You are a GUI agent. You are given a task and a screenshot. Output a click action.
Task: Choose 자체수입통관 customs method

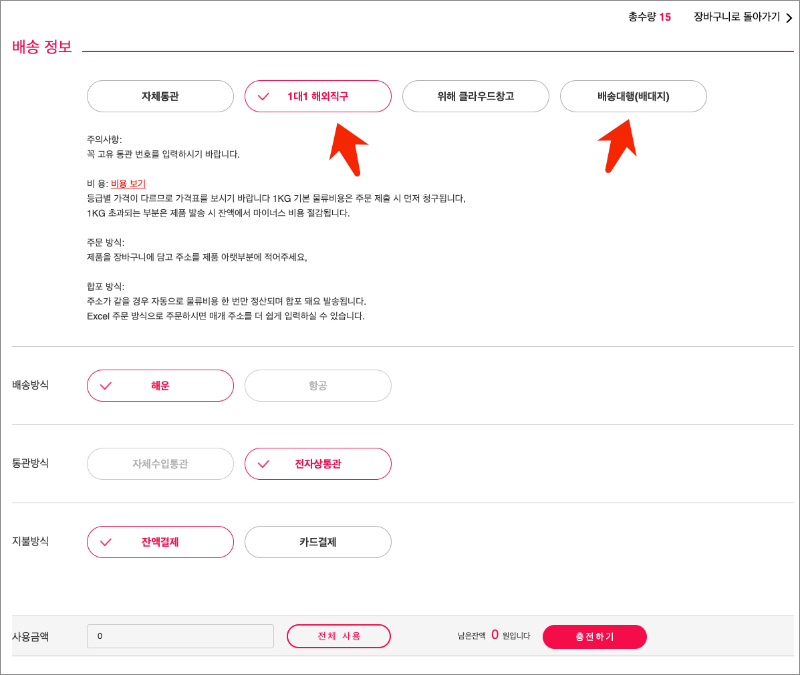(160, 464)
